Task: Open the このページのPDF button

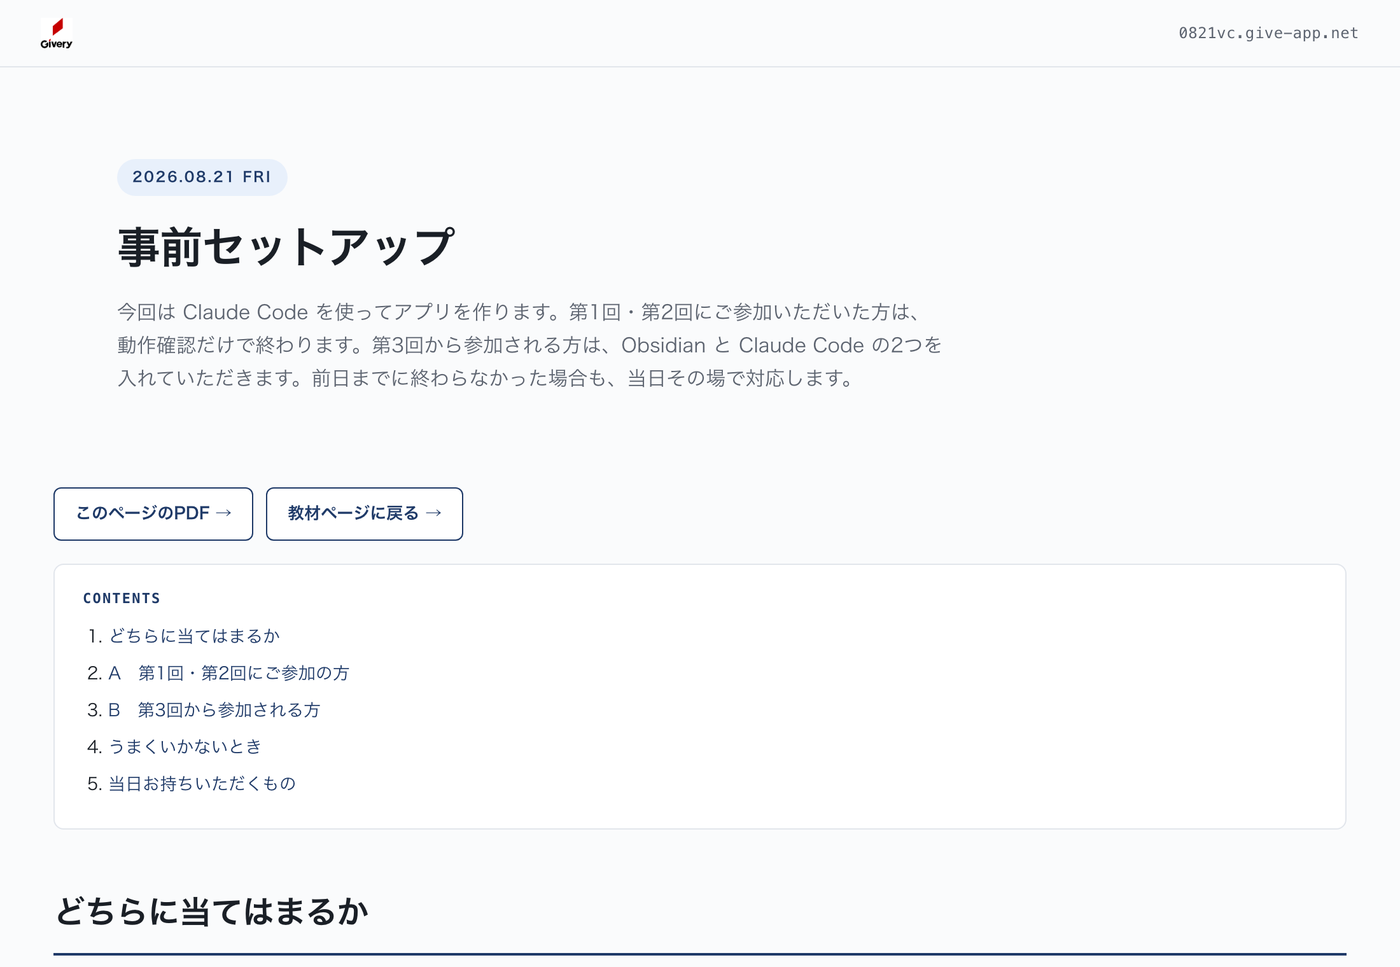Action: [153, 514]
